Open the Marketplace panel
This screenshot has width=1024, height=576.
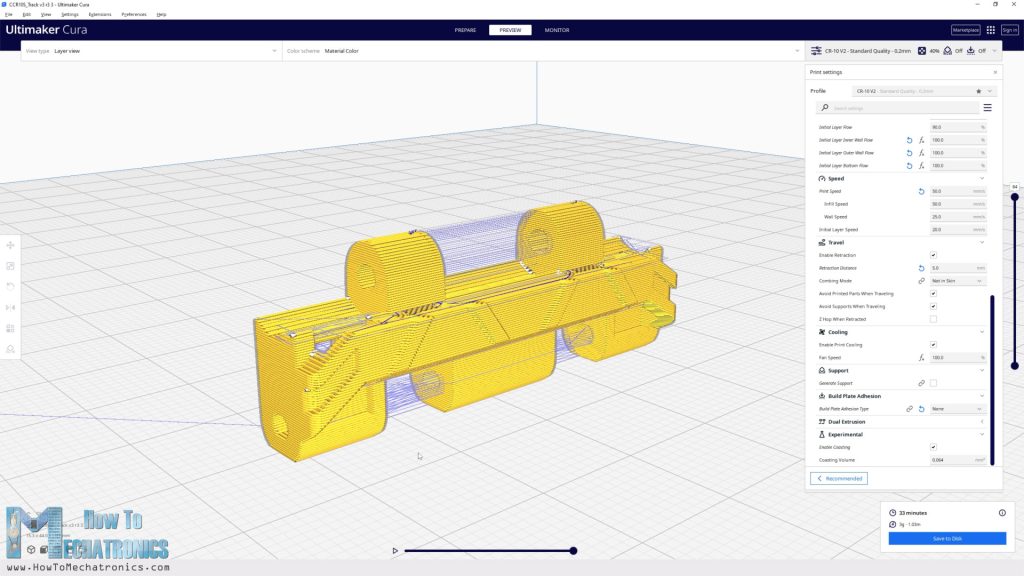[967, 30]
